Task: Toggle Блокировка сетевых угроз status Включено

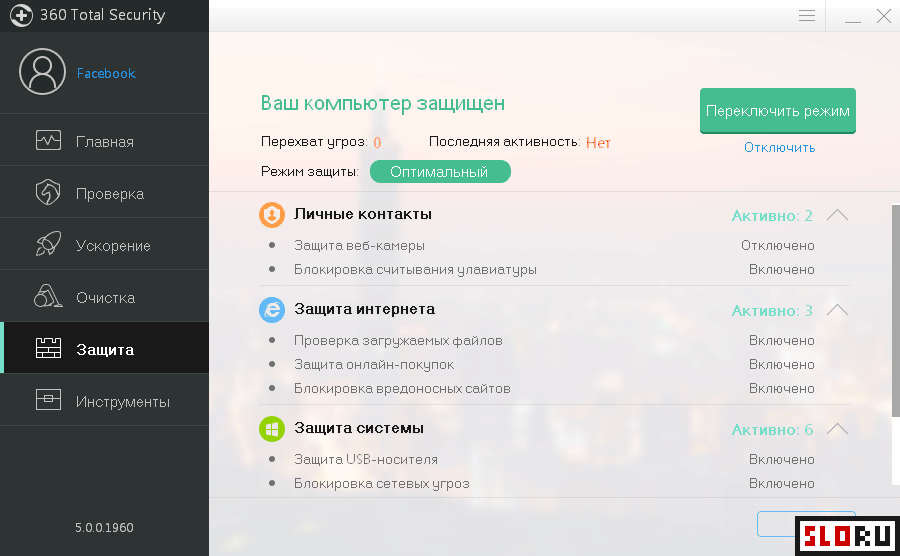Action: 782,484
